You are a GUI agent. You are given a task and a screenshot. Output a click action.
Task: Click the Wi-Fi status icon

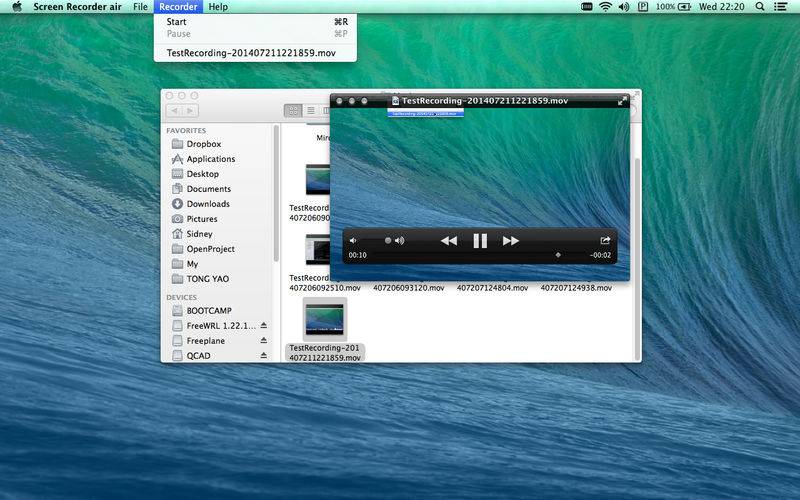click(605, 7)
